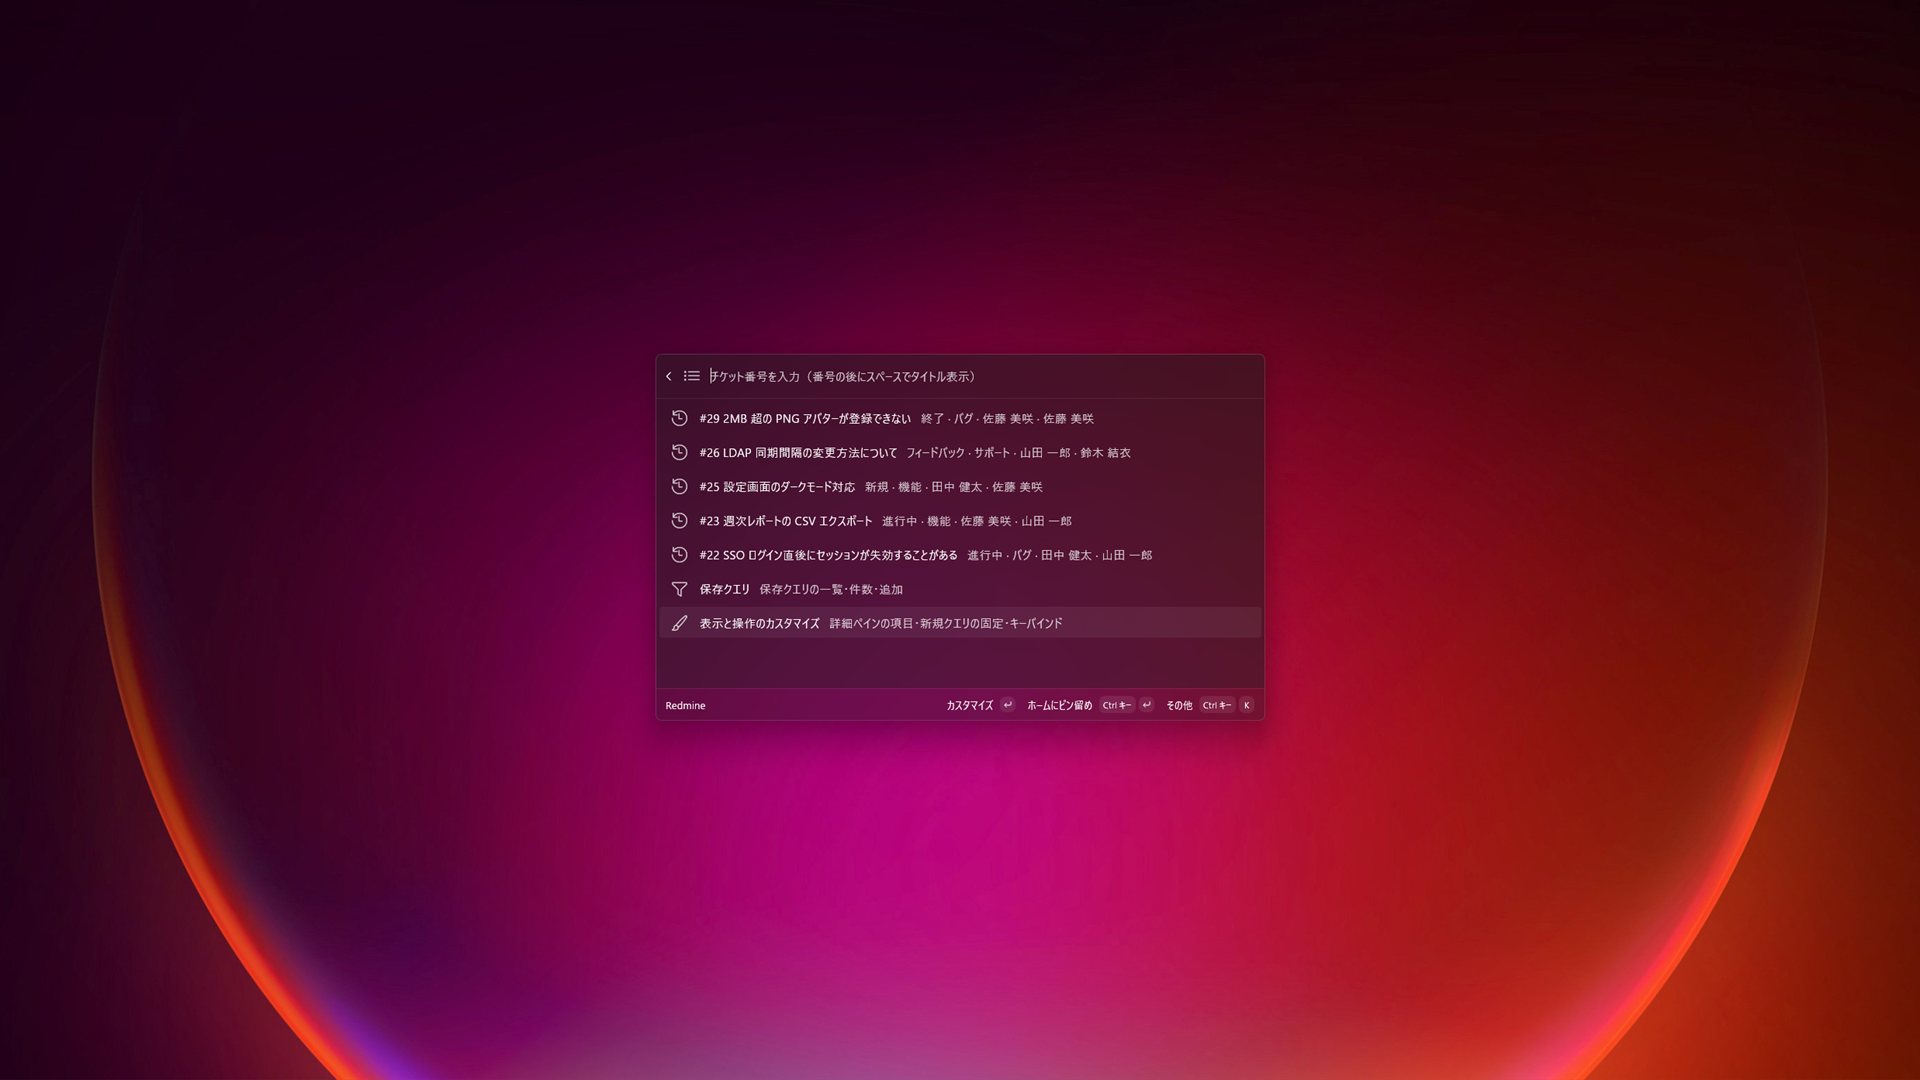Click the "保存クエリの一覧・件数・追加" description

tap(831, 589)
